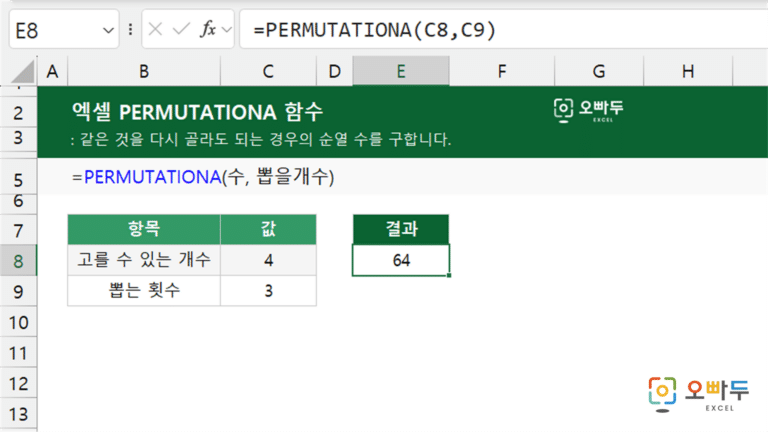Screen dimensions: 768x432
Task: Select row 5 header
Action: tap(18, 179)
